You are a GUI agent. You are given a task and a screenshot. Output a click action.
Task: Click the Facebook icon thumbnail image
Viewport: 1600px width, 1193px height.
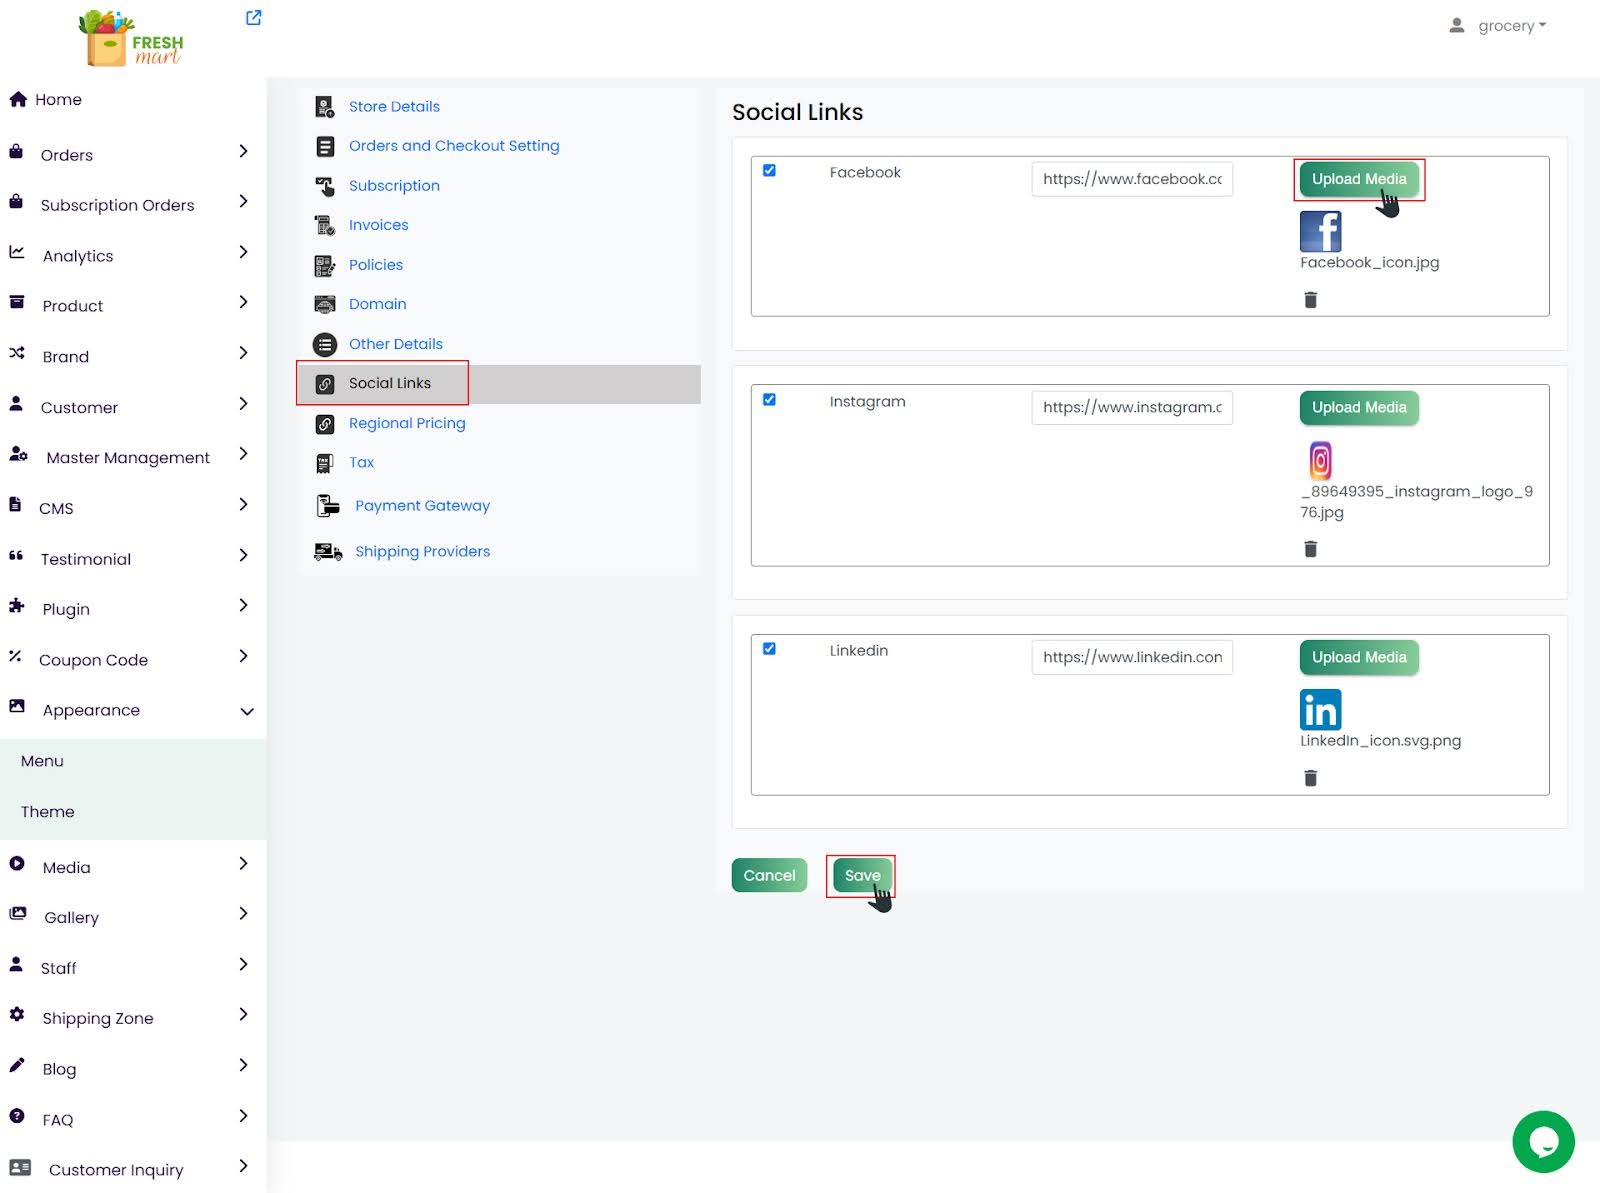point(1320,232)
